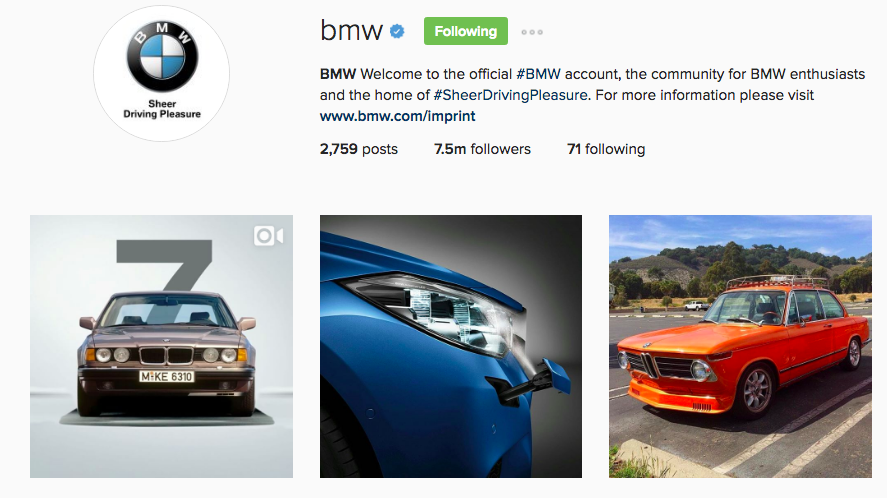
Task: Visit the www.bmw.com/imprint link
Action: [x=397, y=116]
